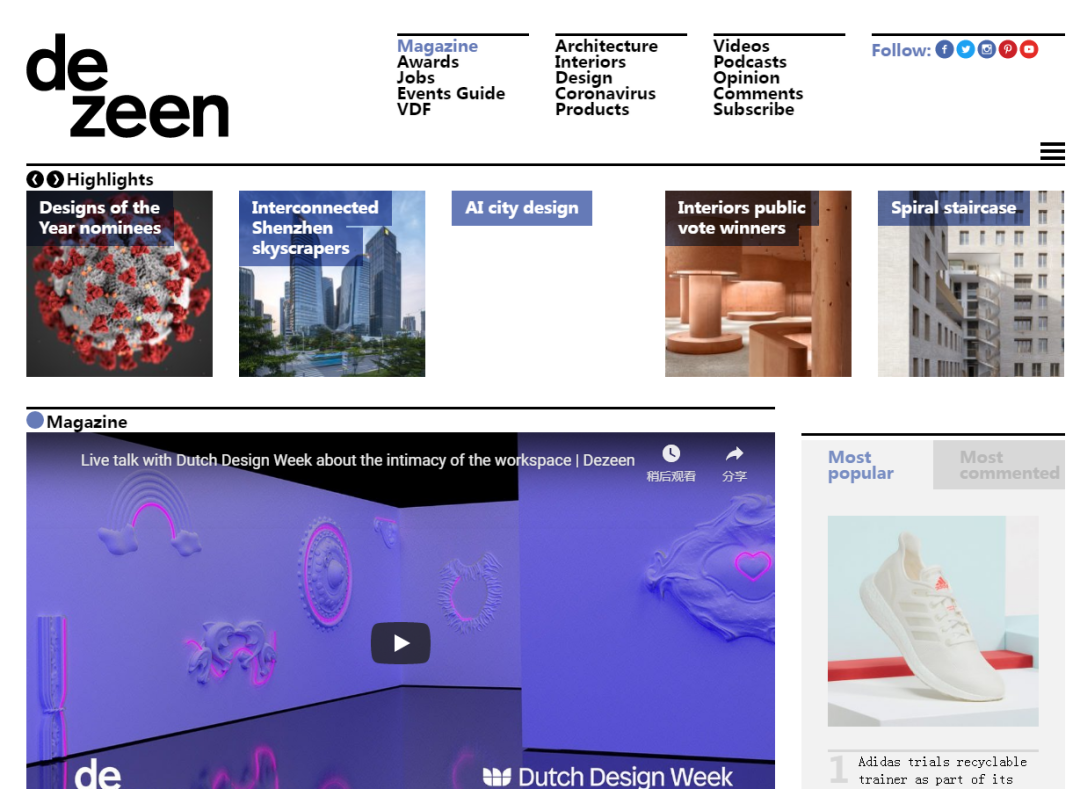Viewport: 1080px width, 789px height.
Task: Open the Magazine menu item
Action: (437, 46)
